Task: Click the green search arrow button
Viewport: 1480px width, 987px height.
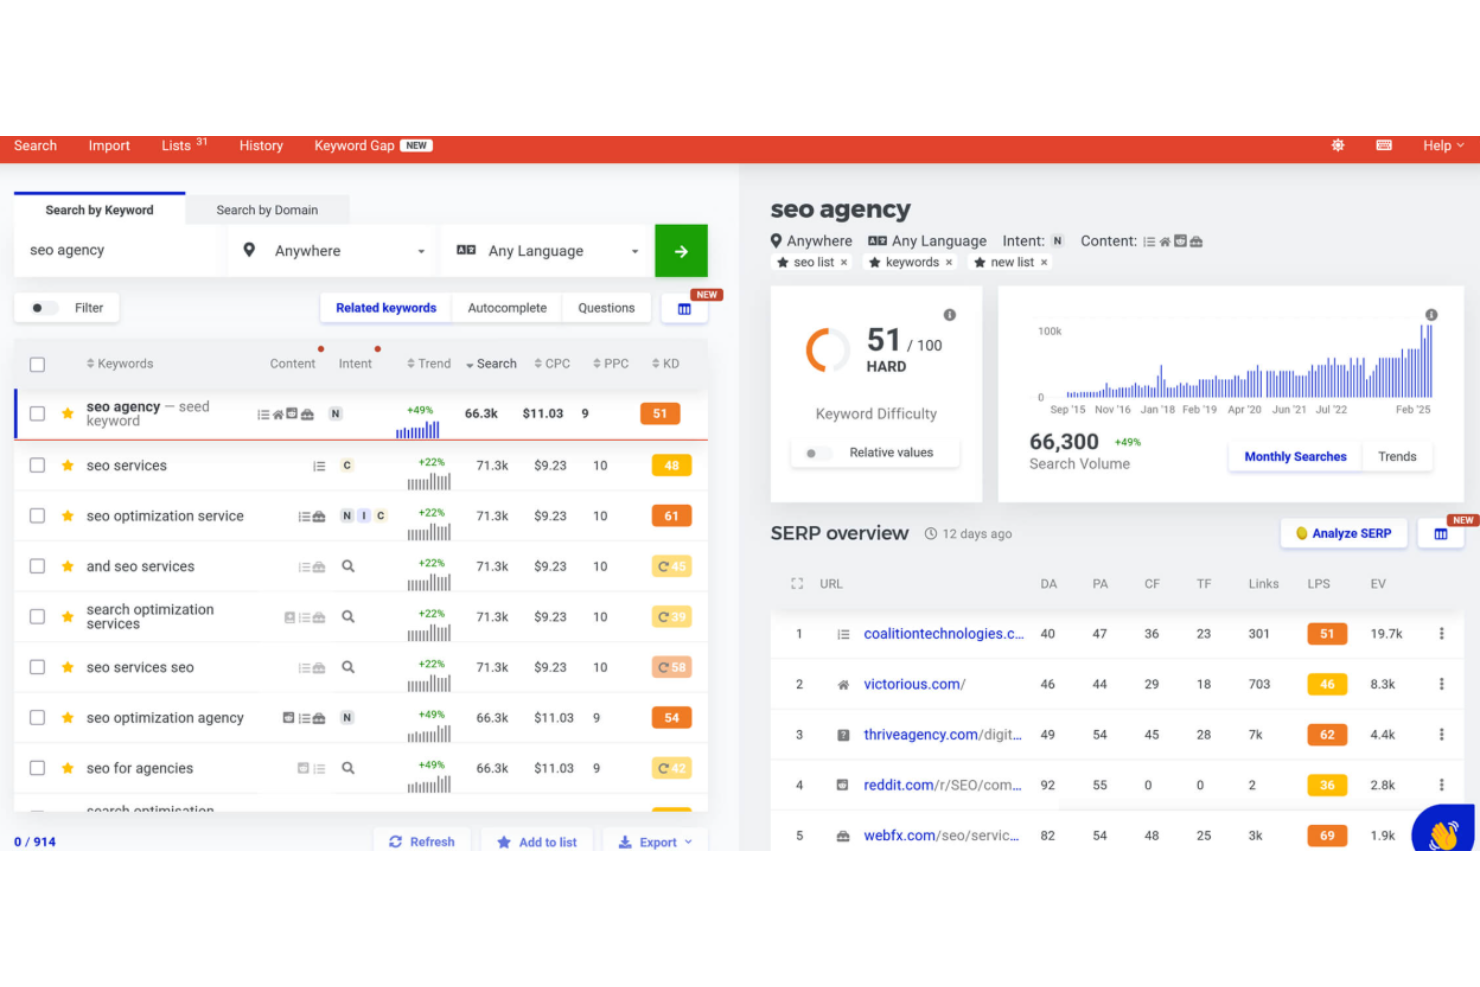Action: click(x=681, y=250)
